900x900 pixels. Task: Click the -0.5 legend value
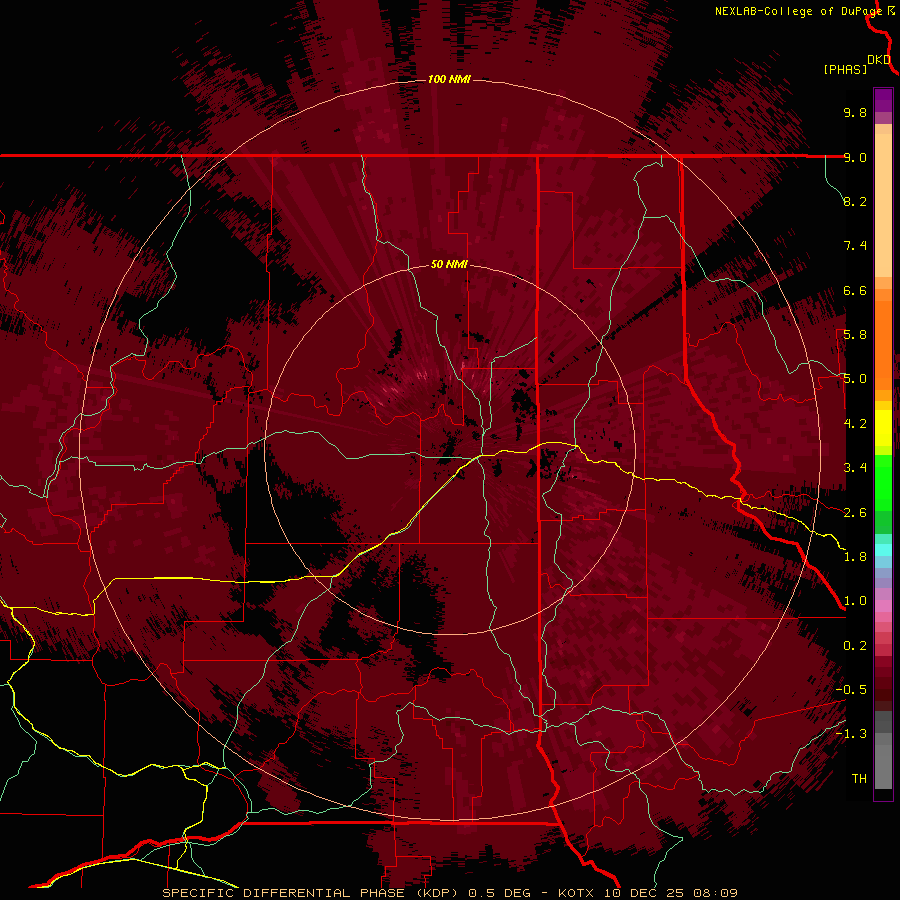pyautogui.click(x=851, y=690)
